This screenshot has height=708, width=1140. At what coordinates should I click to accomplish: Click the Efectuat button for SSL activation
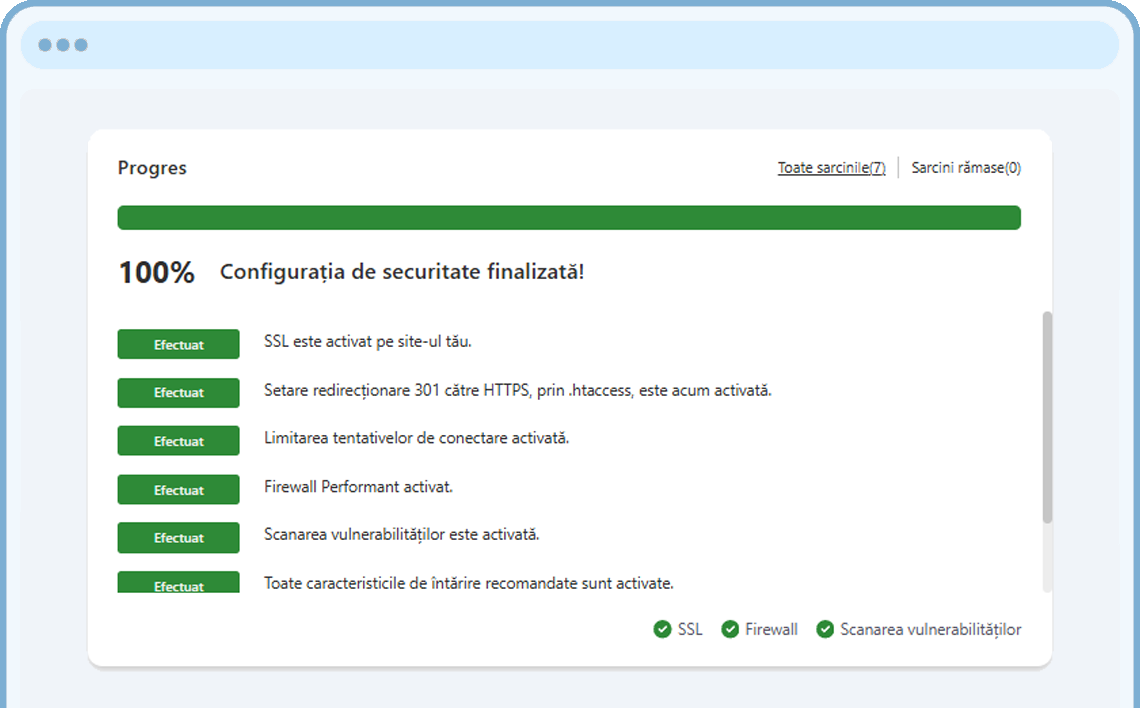pos(178,344)
